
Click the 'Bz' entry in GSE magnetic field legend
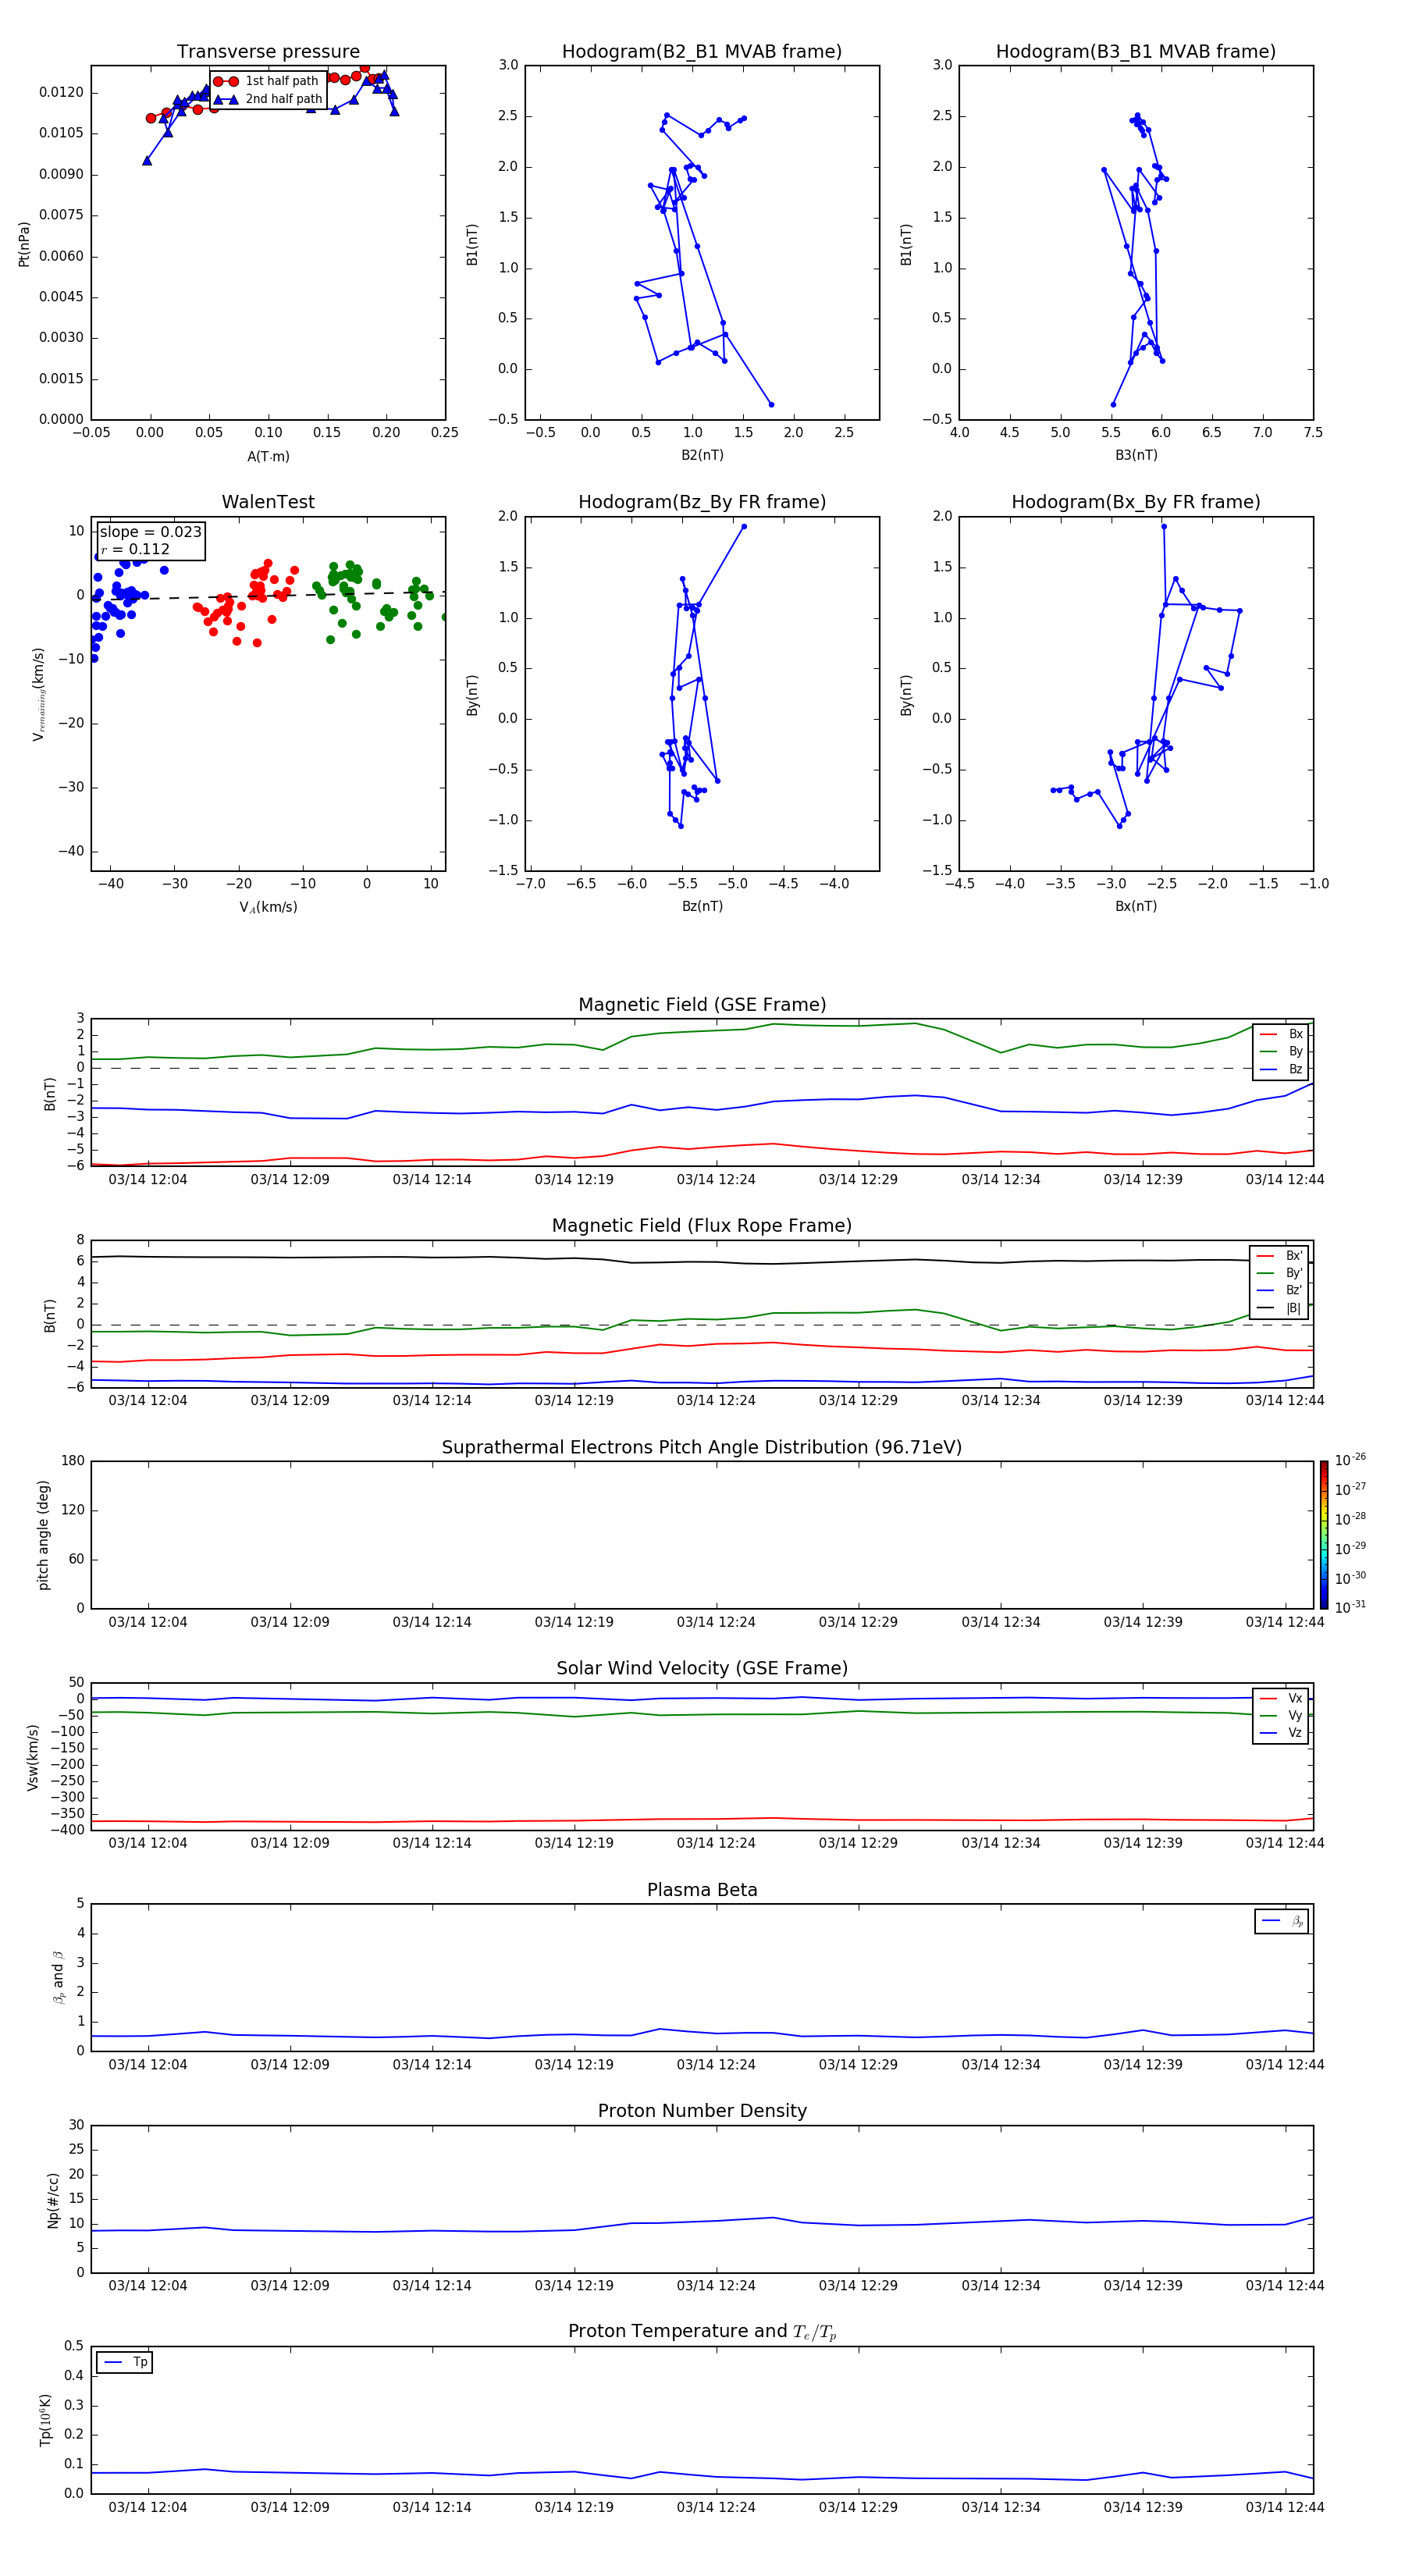pyautogui.click(x=1281, y=1069)
